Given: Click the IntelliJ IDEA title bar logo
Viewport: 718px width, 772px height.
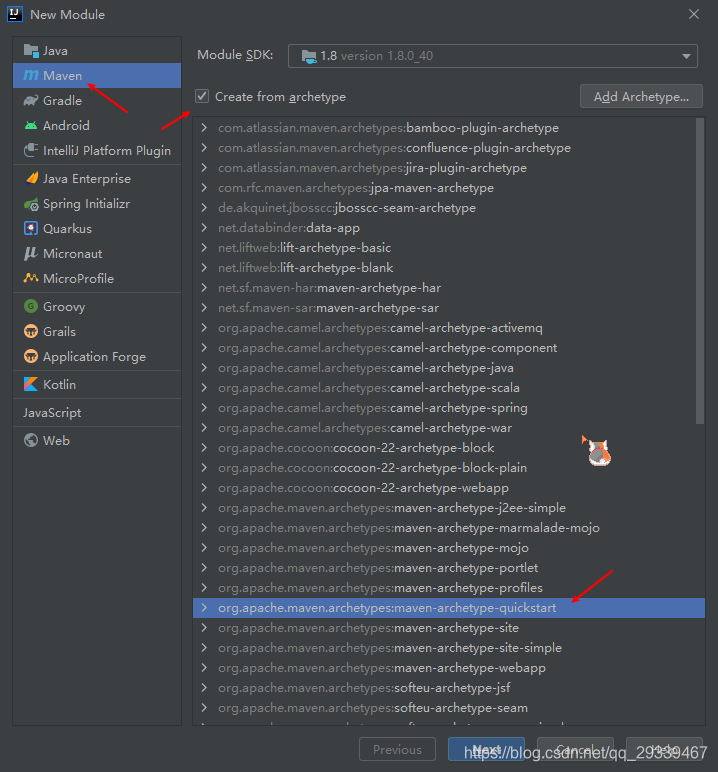Looking at the screenshot, I should click(x=15, y=14).
